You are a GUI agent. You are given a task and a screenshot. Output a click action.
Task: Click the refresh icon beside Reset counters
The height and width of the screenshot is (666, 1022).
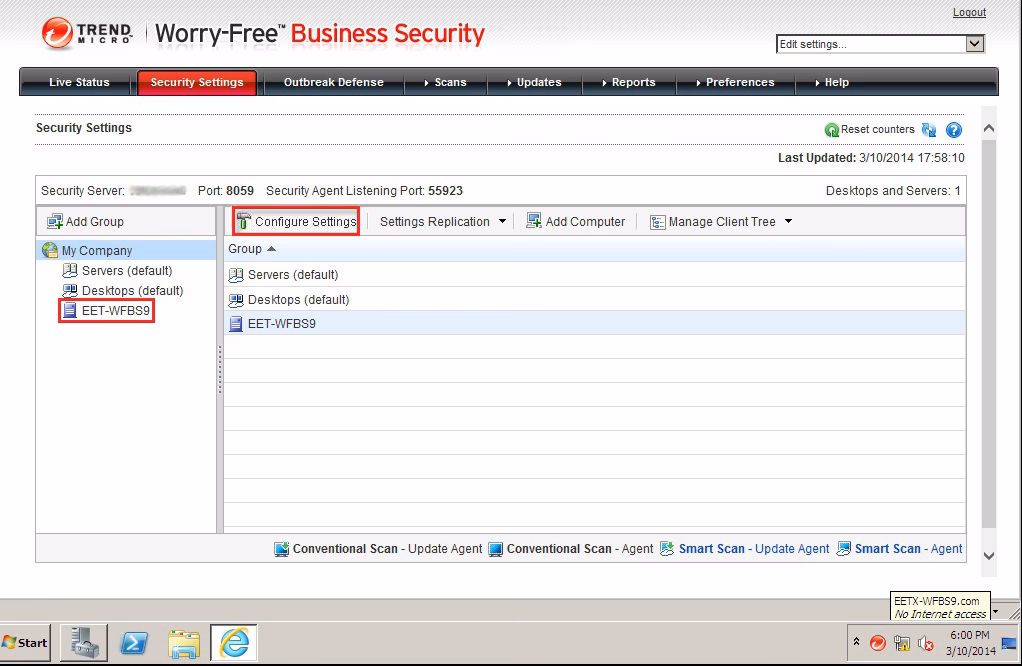point(929,130)
